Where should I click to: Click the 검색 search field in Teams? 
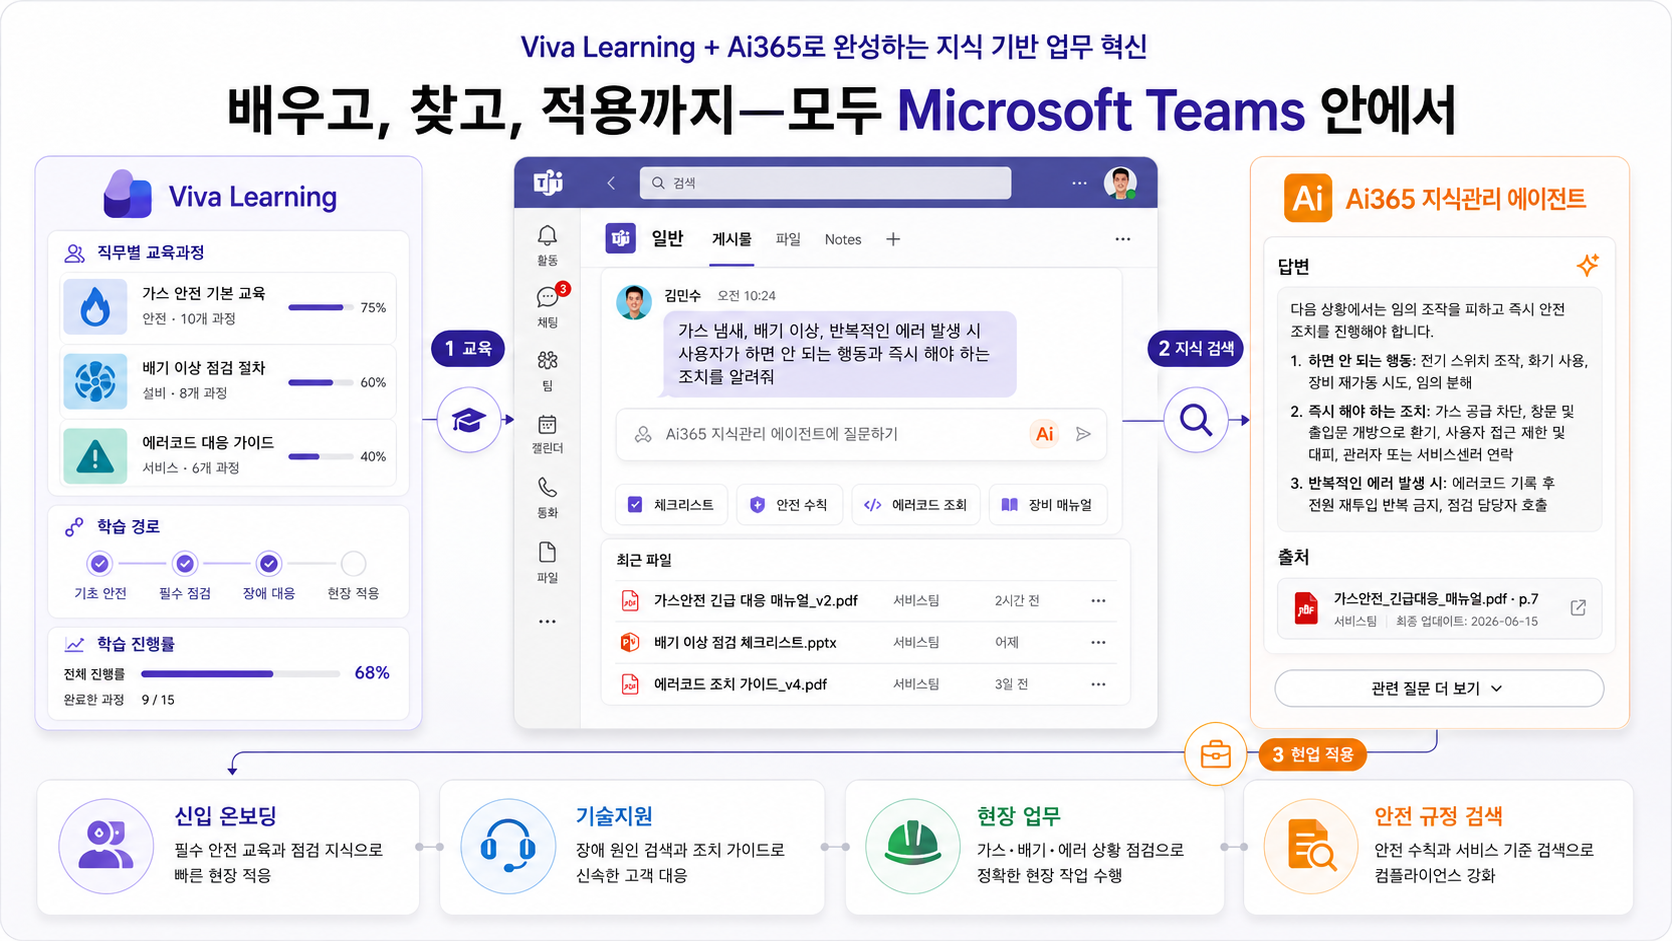[x=825, y=183]
